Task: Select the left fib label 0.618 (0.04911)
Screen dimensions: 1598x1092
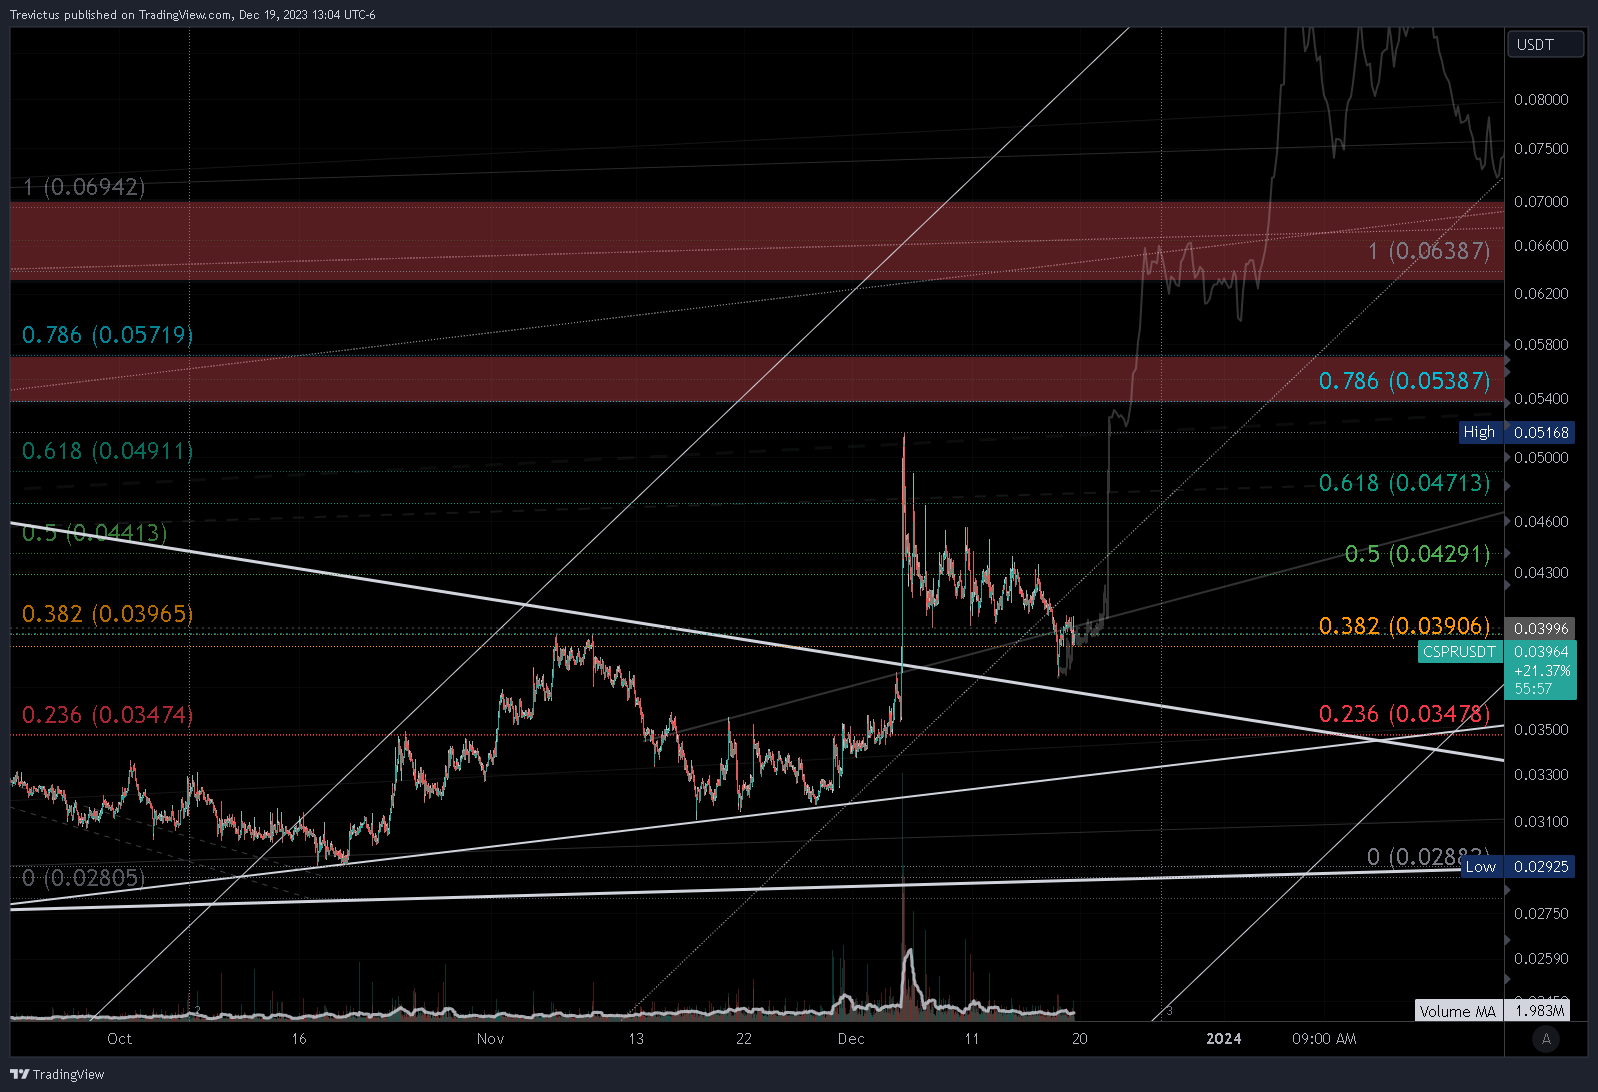Action: [107, 451]
